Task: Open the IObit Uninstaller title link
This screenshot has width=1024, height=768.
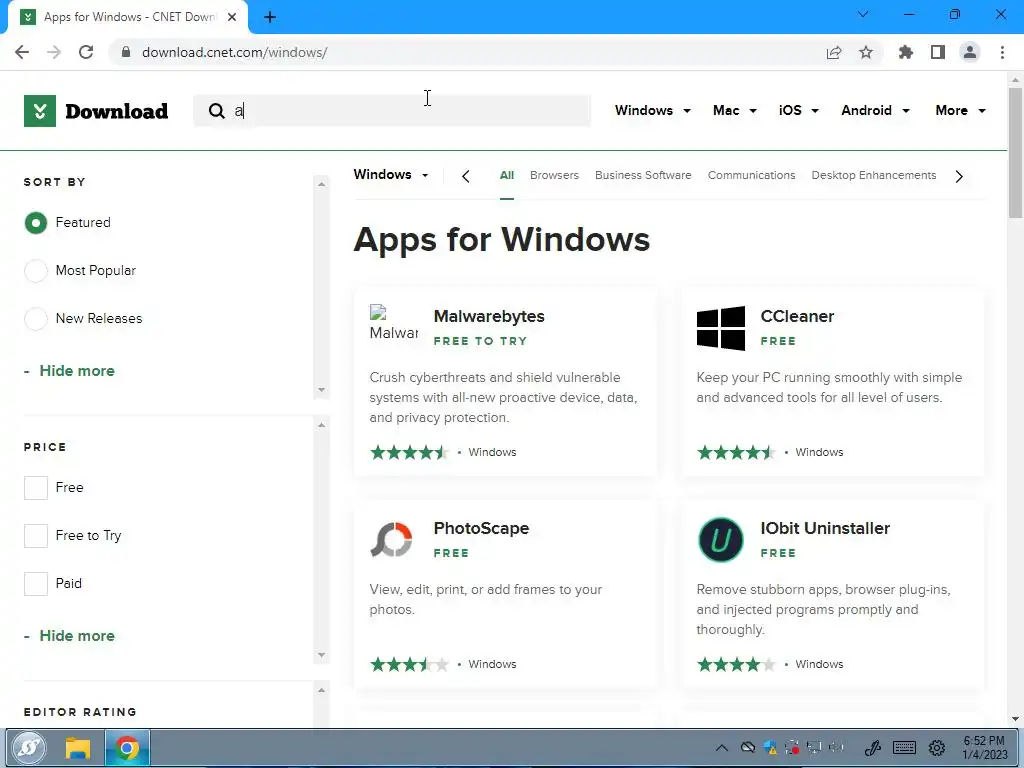Action: point(825,528)
